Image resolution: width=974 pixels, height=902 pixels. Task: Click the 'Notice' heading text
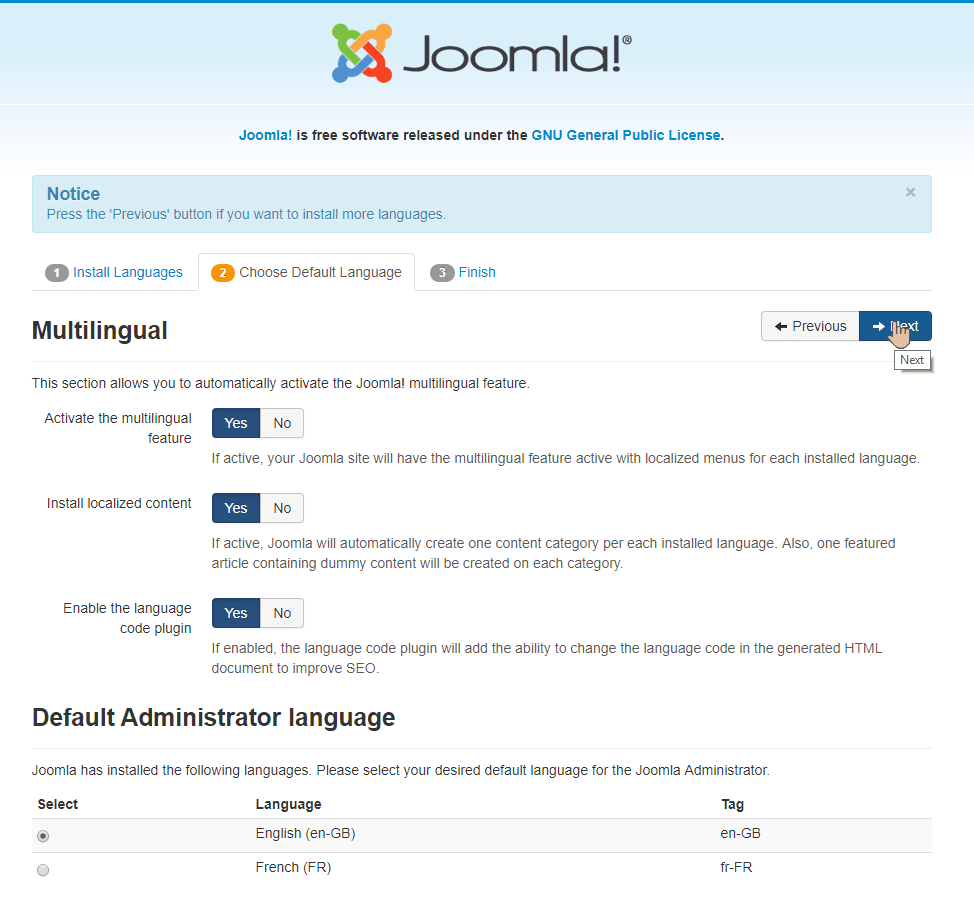[73, 194]
